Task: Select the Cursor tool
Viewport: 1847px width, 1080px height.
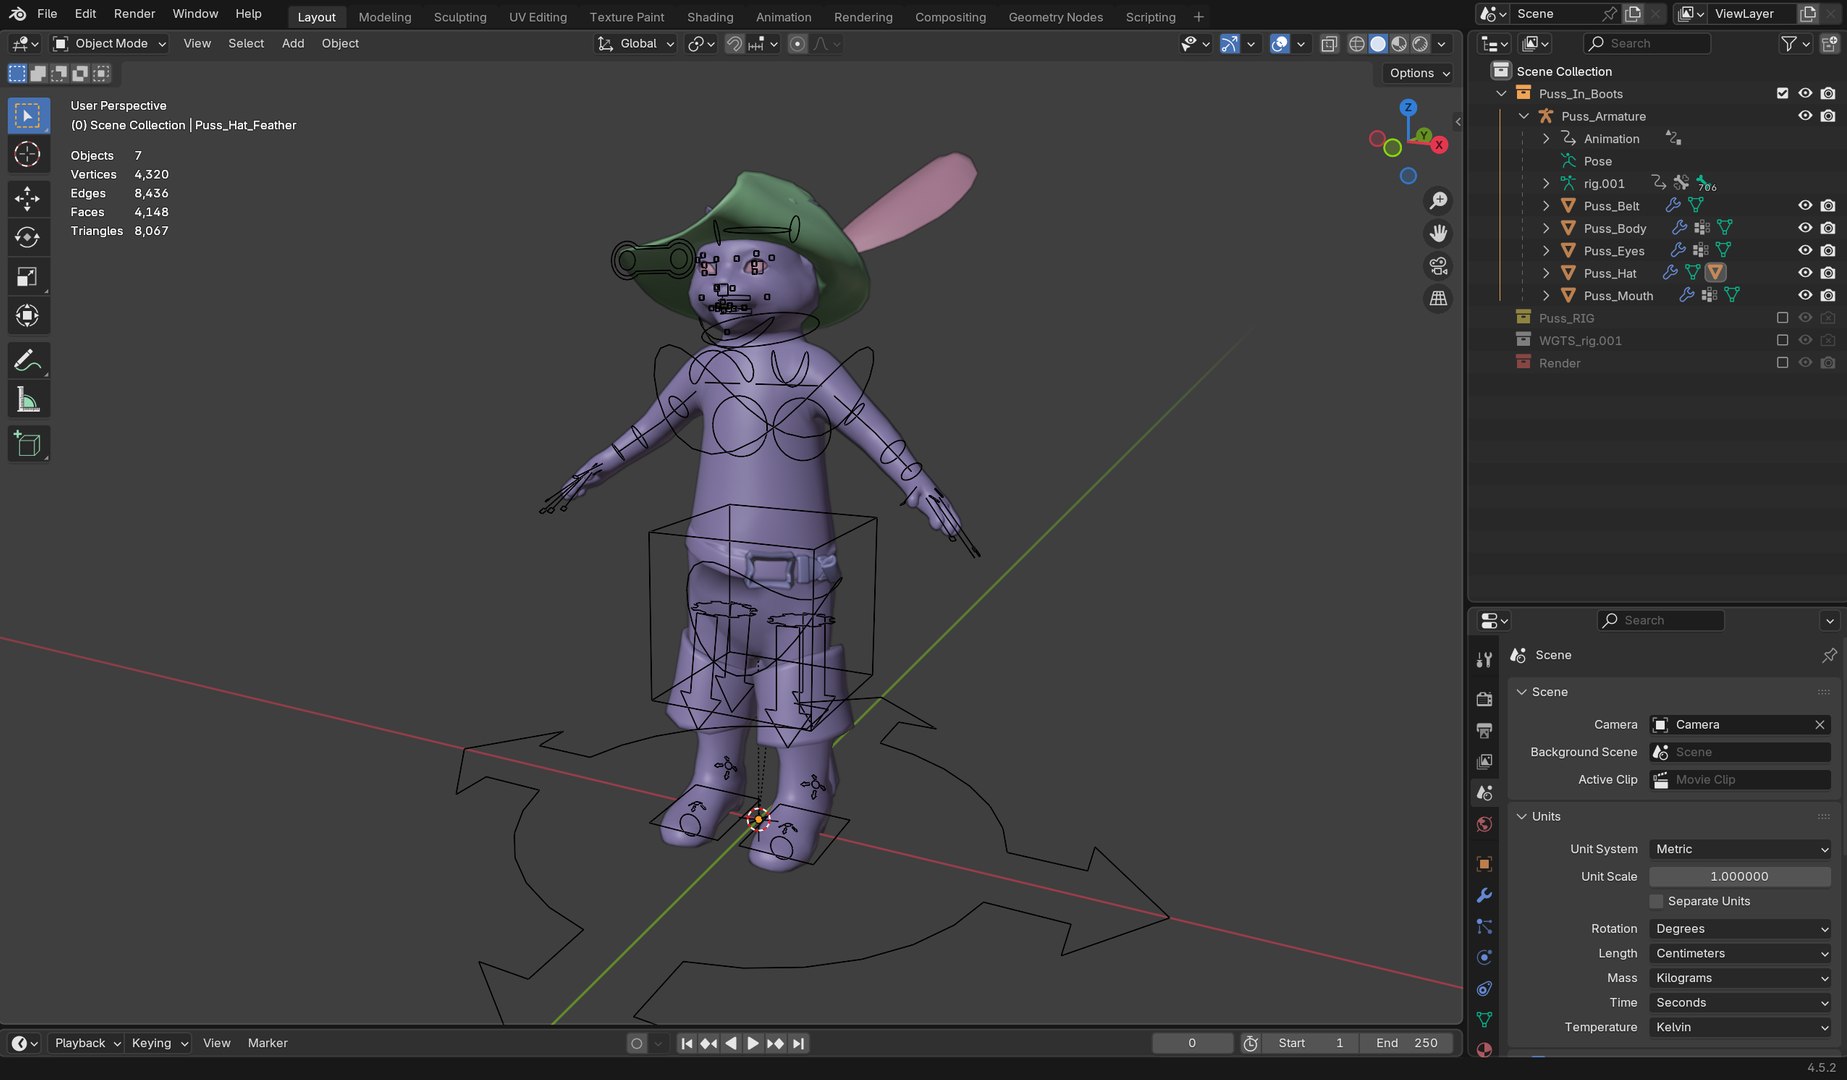Action: pyautogui.click(x=28, y=154)
